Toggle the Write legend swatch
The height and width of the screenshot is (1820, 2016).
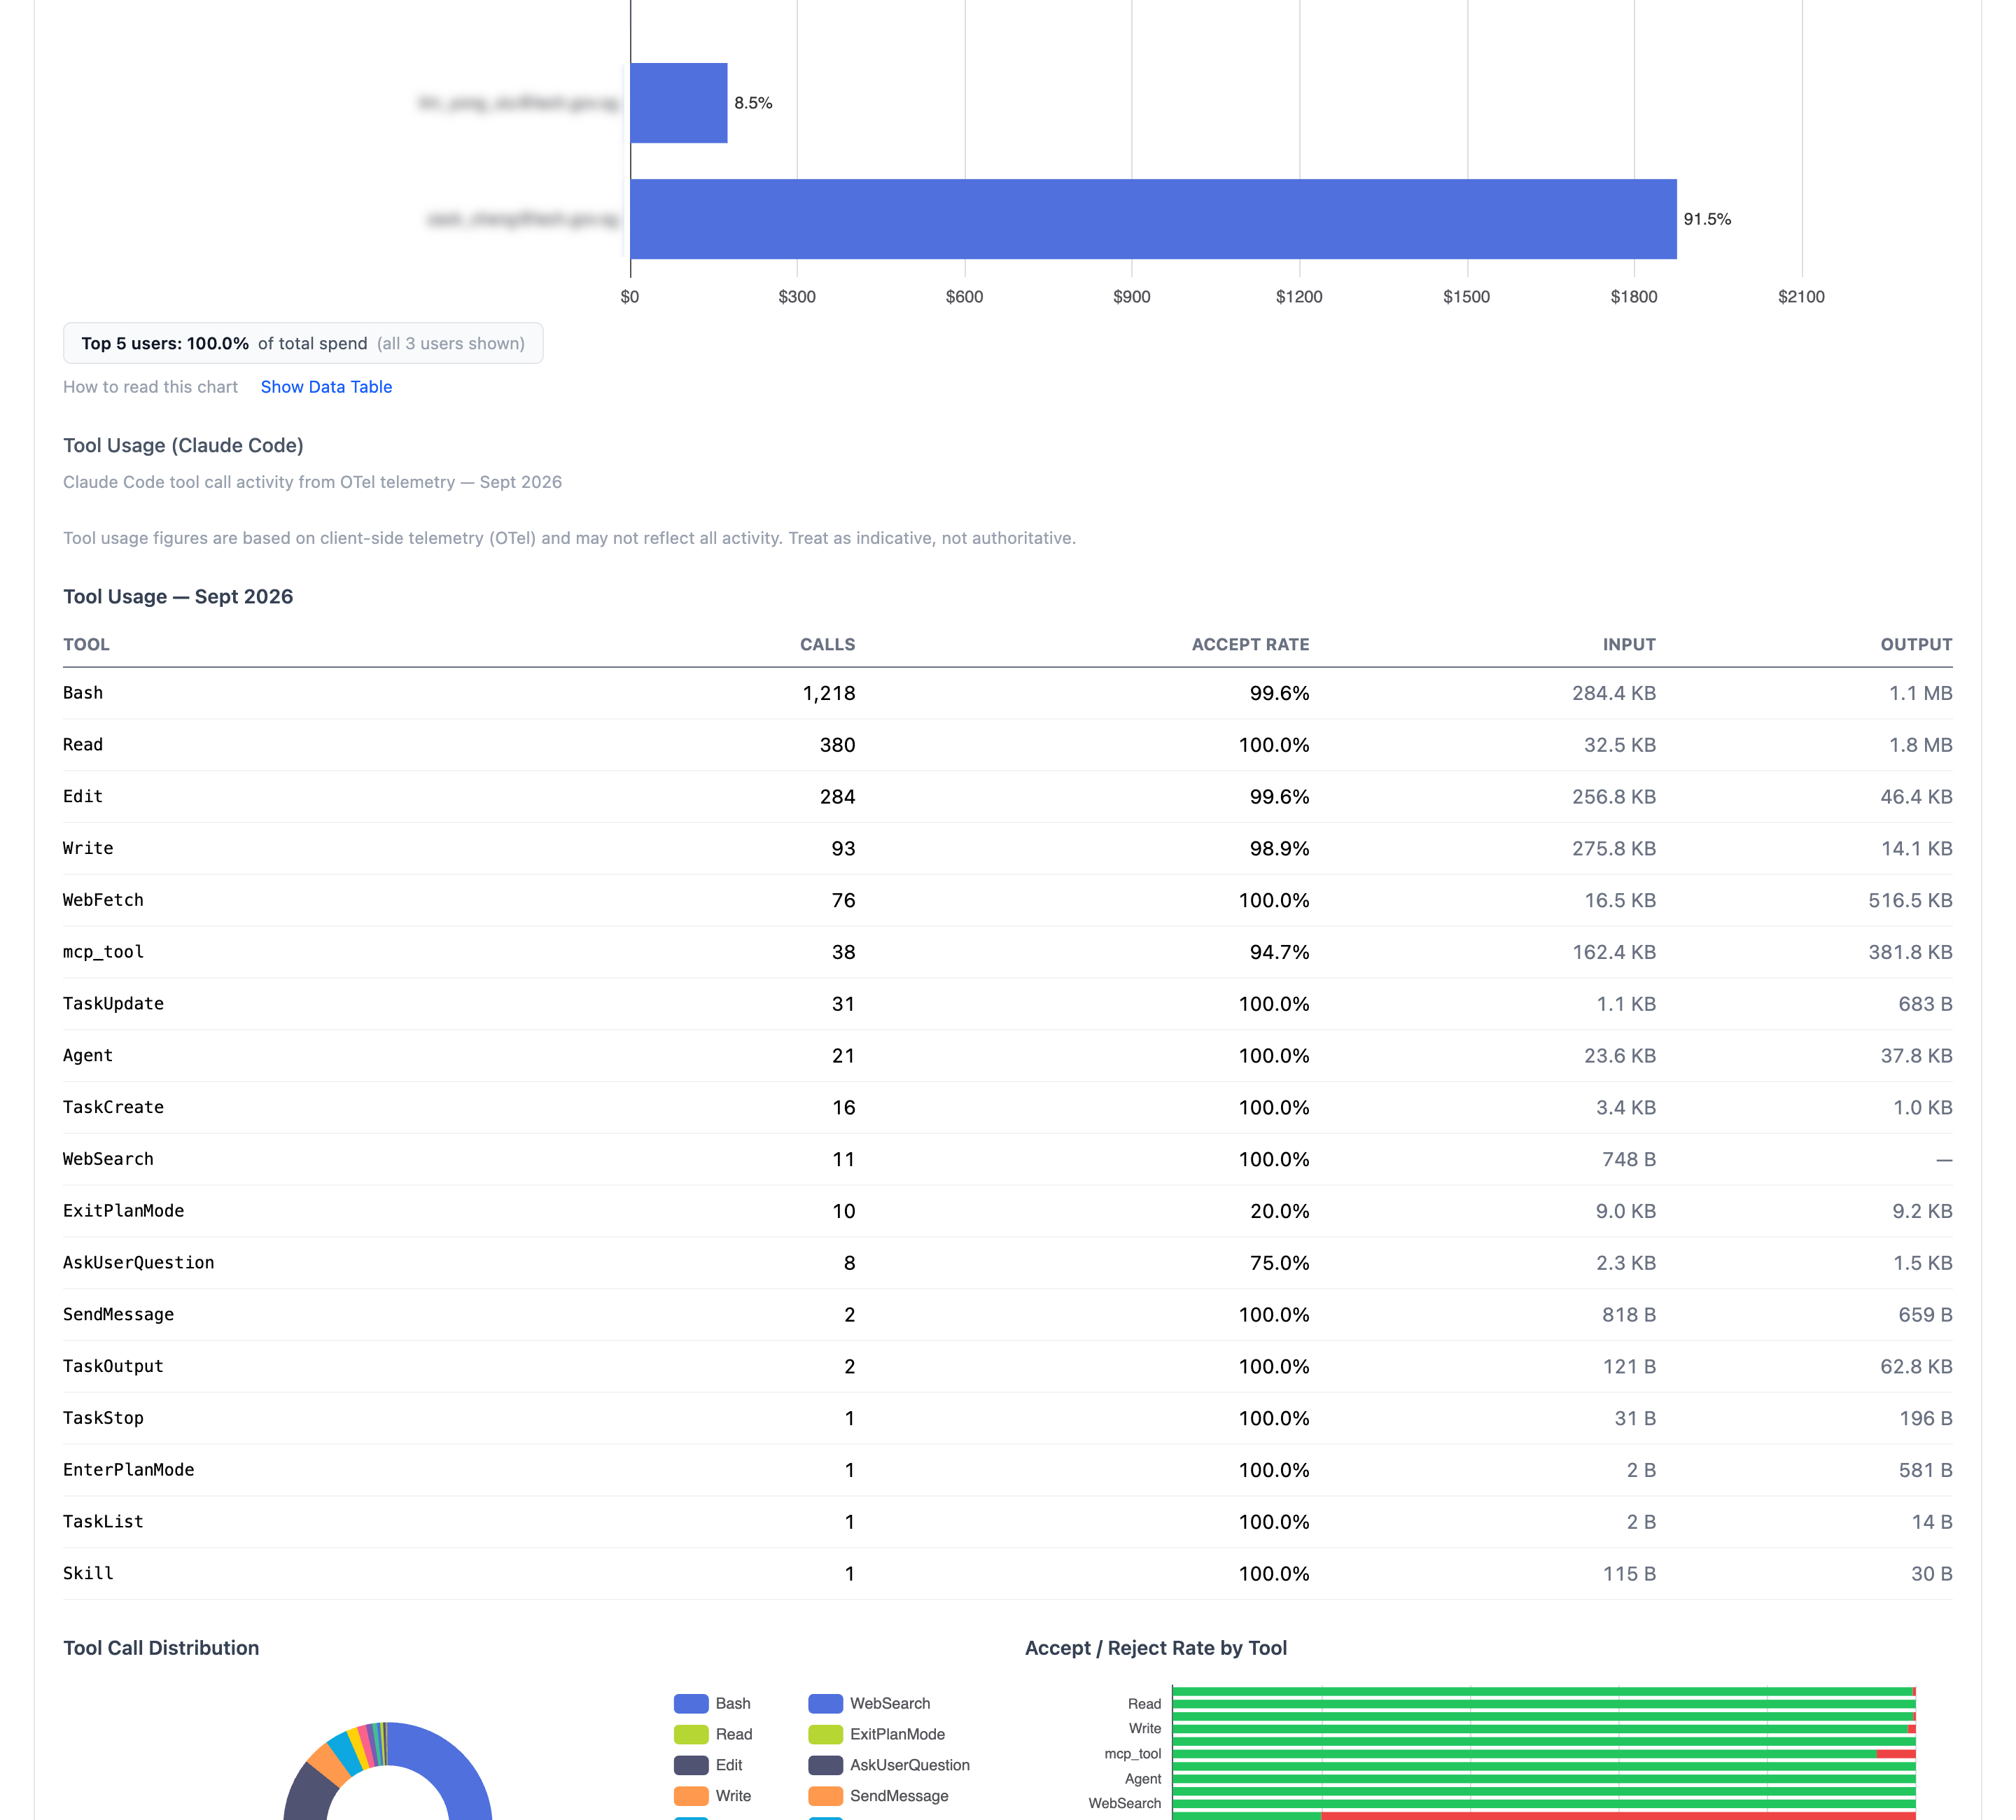pyautogui.click(x=691, y=1796)
